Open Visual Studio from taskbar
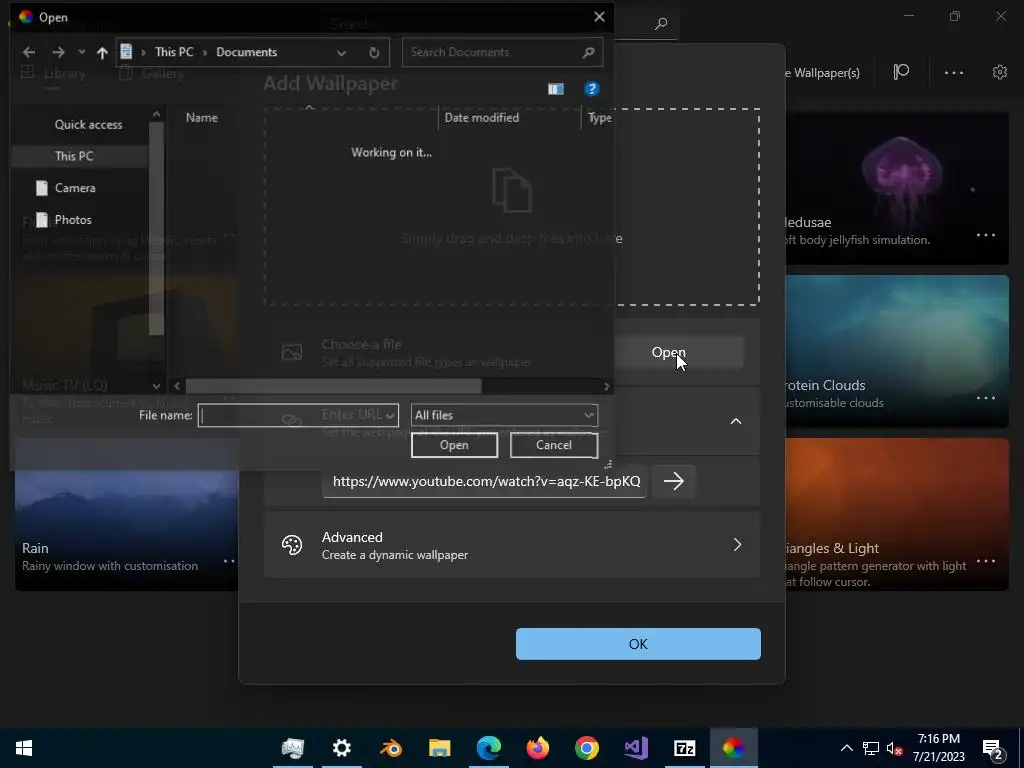Image resolution: width=1024 pixels, height=768 pixels. pyautogui.click(x=635, y=748)
